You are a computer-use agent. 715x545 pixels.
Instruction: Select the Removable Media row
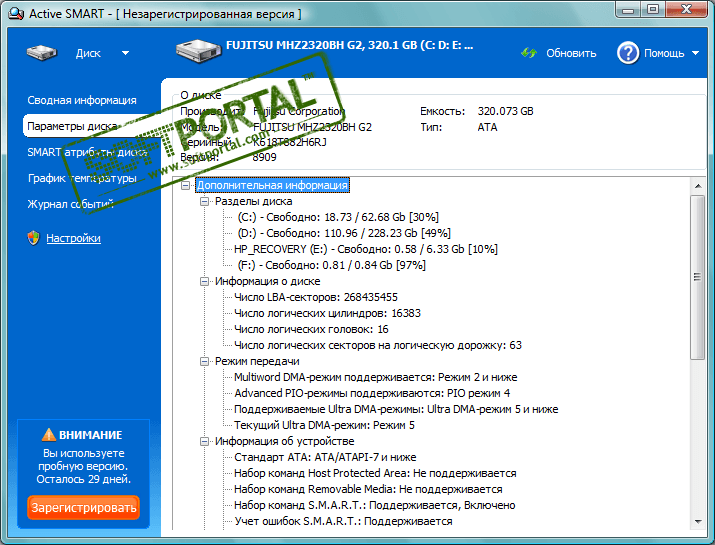point(368,489)
